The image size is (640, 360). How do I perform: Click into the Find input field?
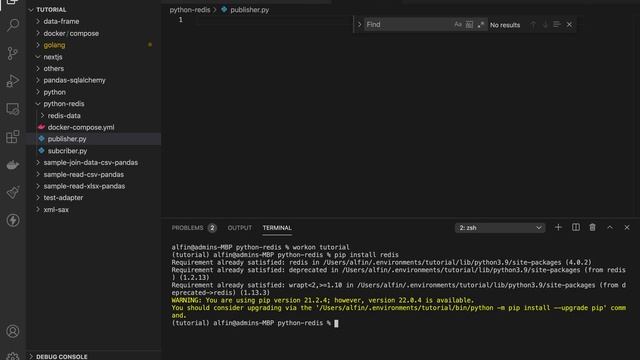pos(408,24)
